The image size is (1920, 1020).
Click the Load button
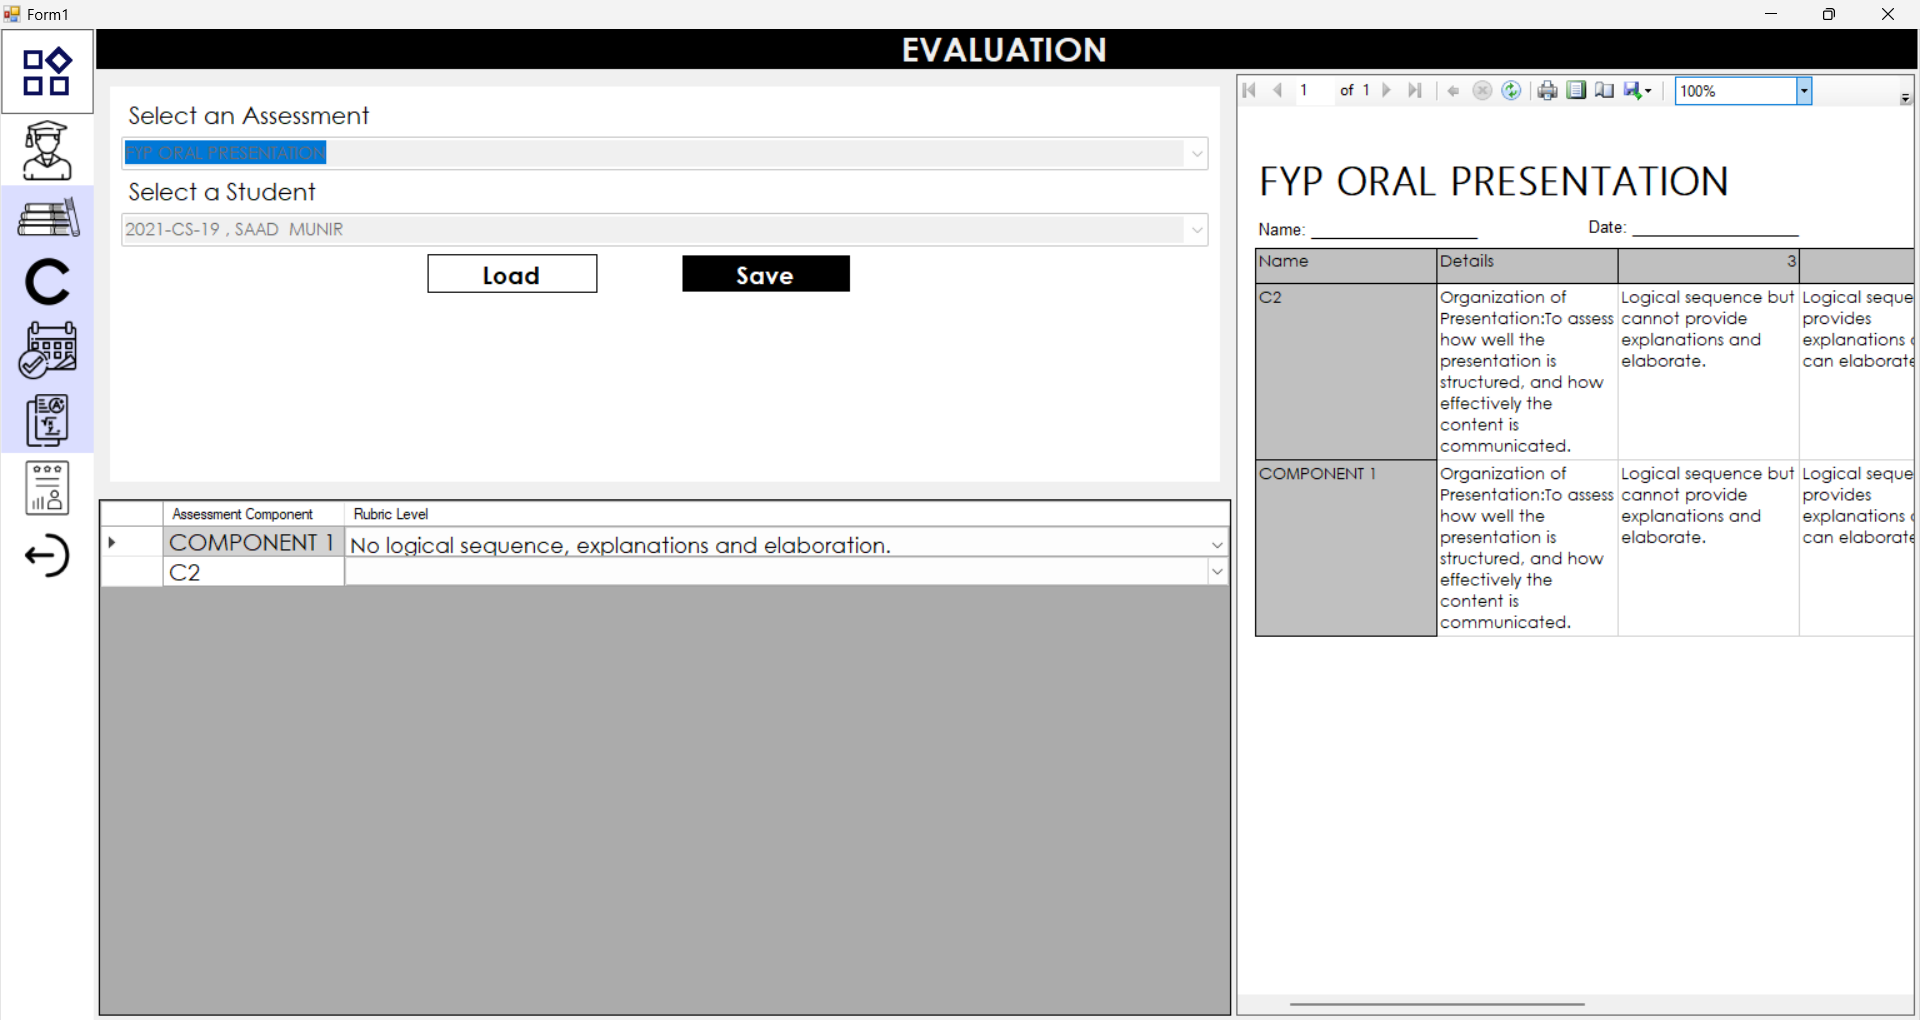coord(512,274)
